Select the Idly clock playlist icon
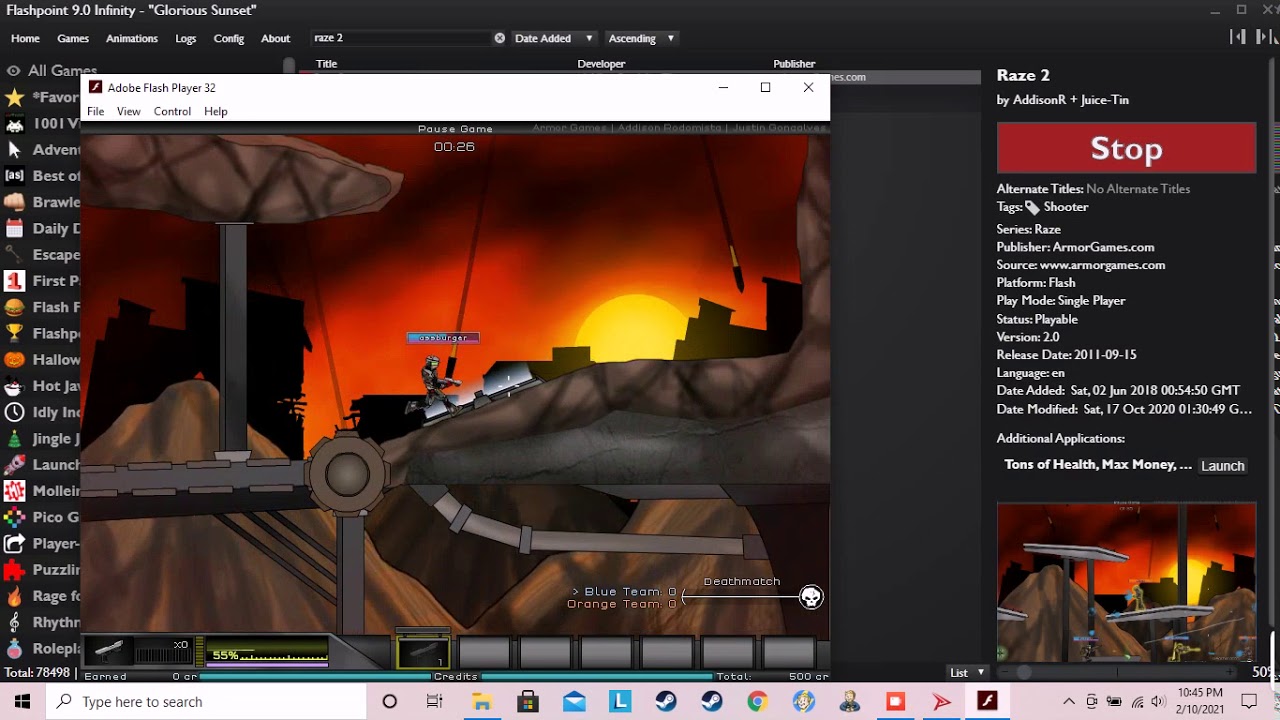Image resolution: width=1280 pixels, height=720 pixels. pos(14,412)
